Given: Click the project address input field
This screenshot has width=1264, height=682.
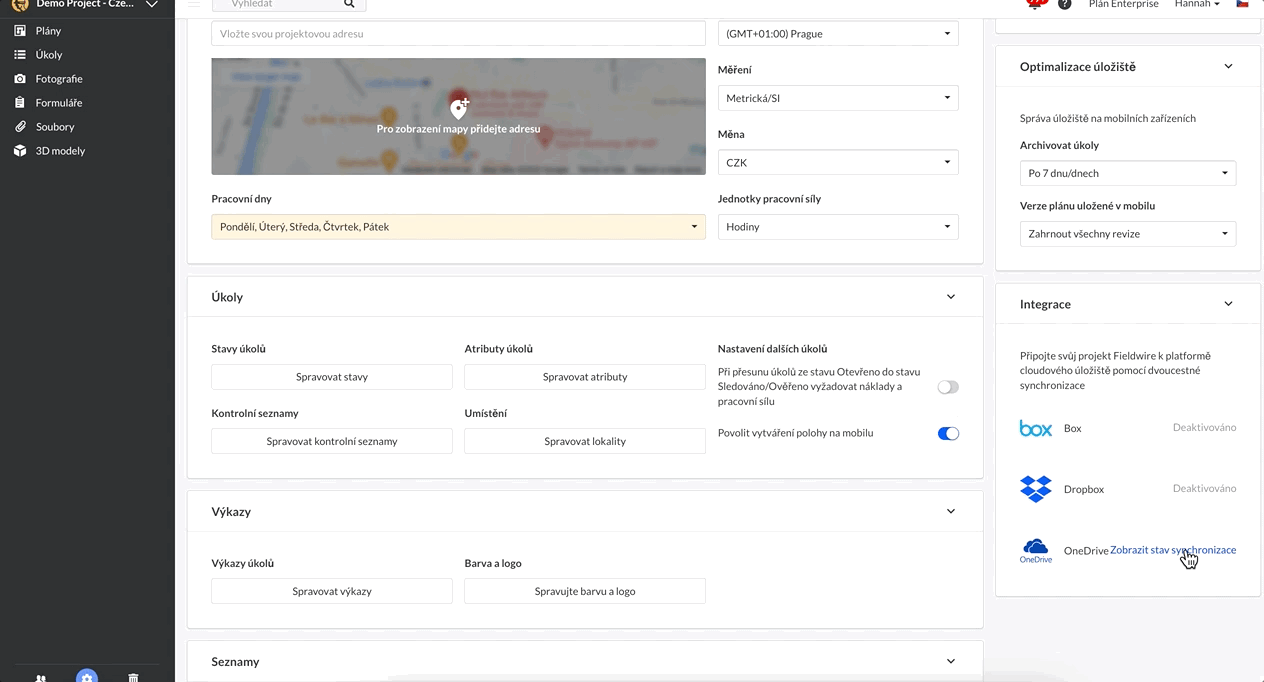Looking at the screenshot, I should pyautogui.click(x=458, y=34).
